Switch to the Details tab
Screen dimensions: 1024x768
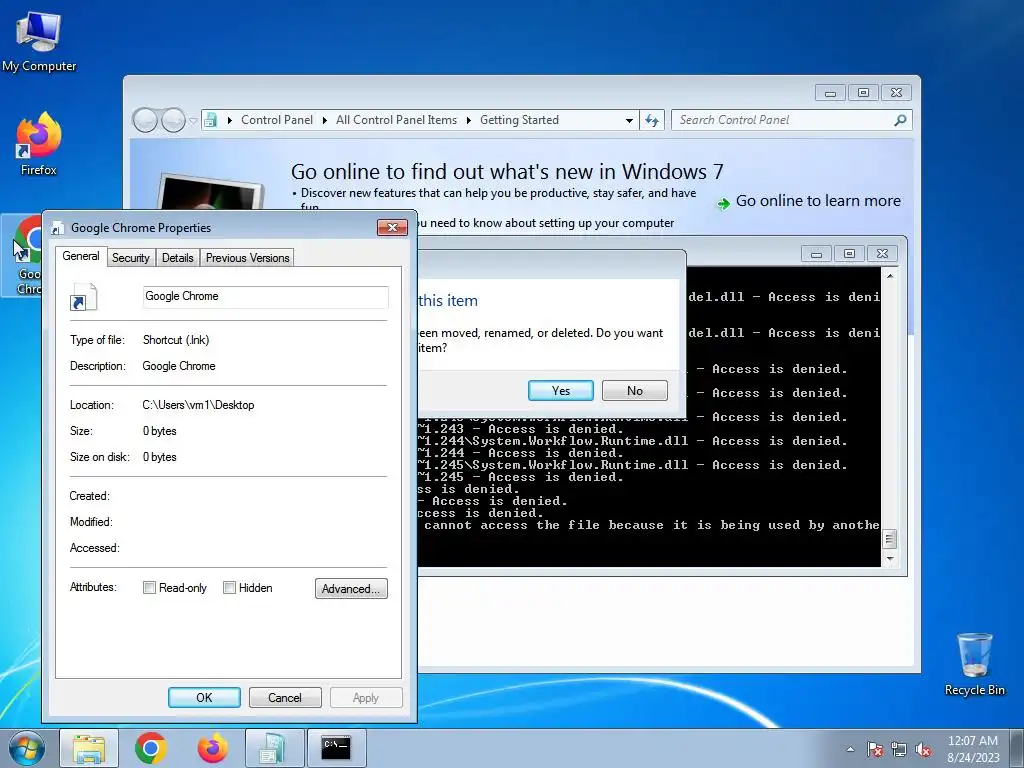(x=178, y=258)
